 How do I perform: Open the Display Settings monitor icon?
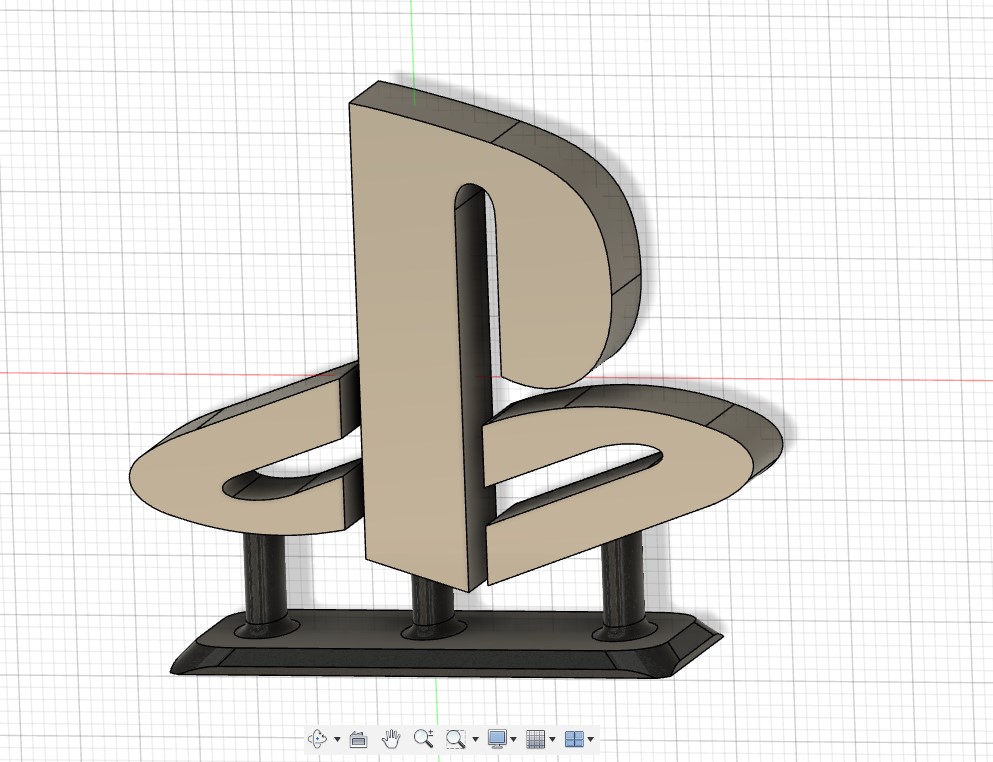pos(497,739)
